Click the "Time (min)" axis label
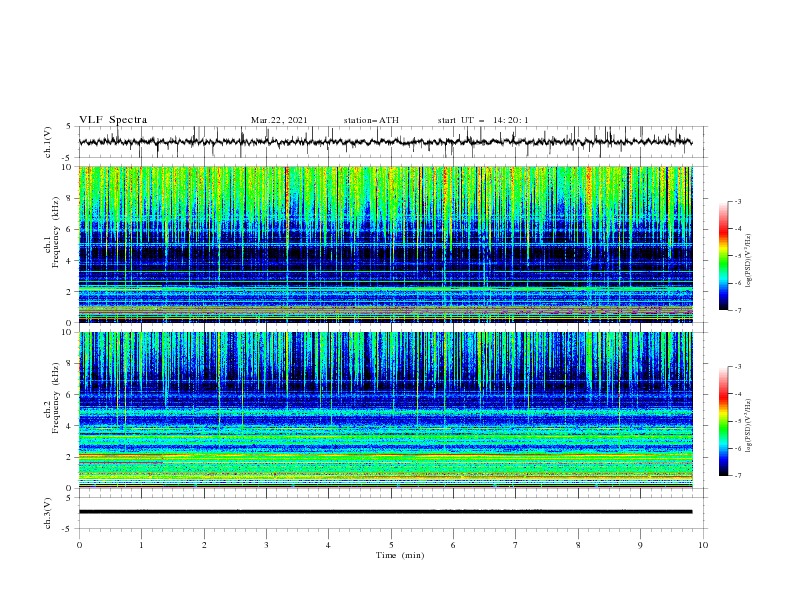The image size is (792, 612). click(x=400, y=555)
